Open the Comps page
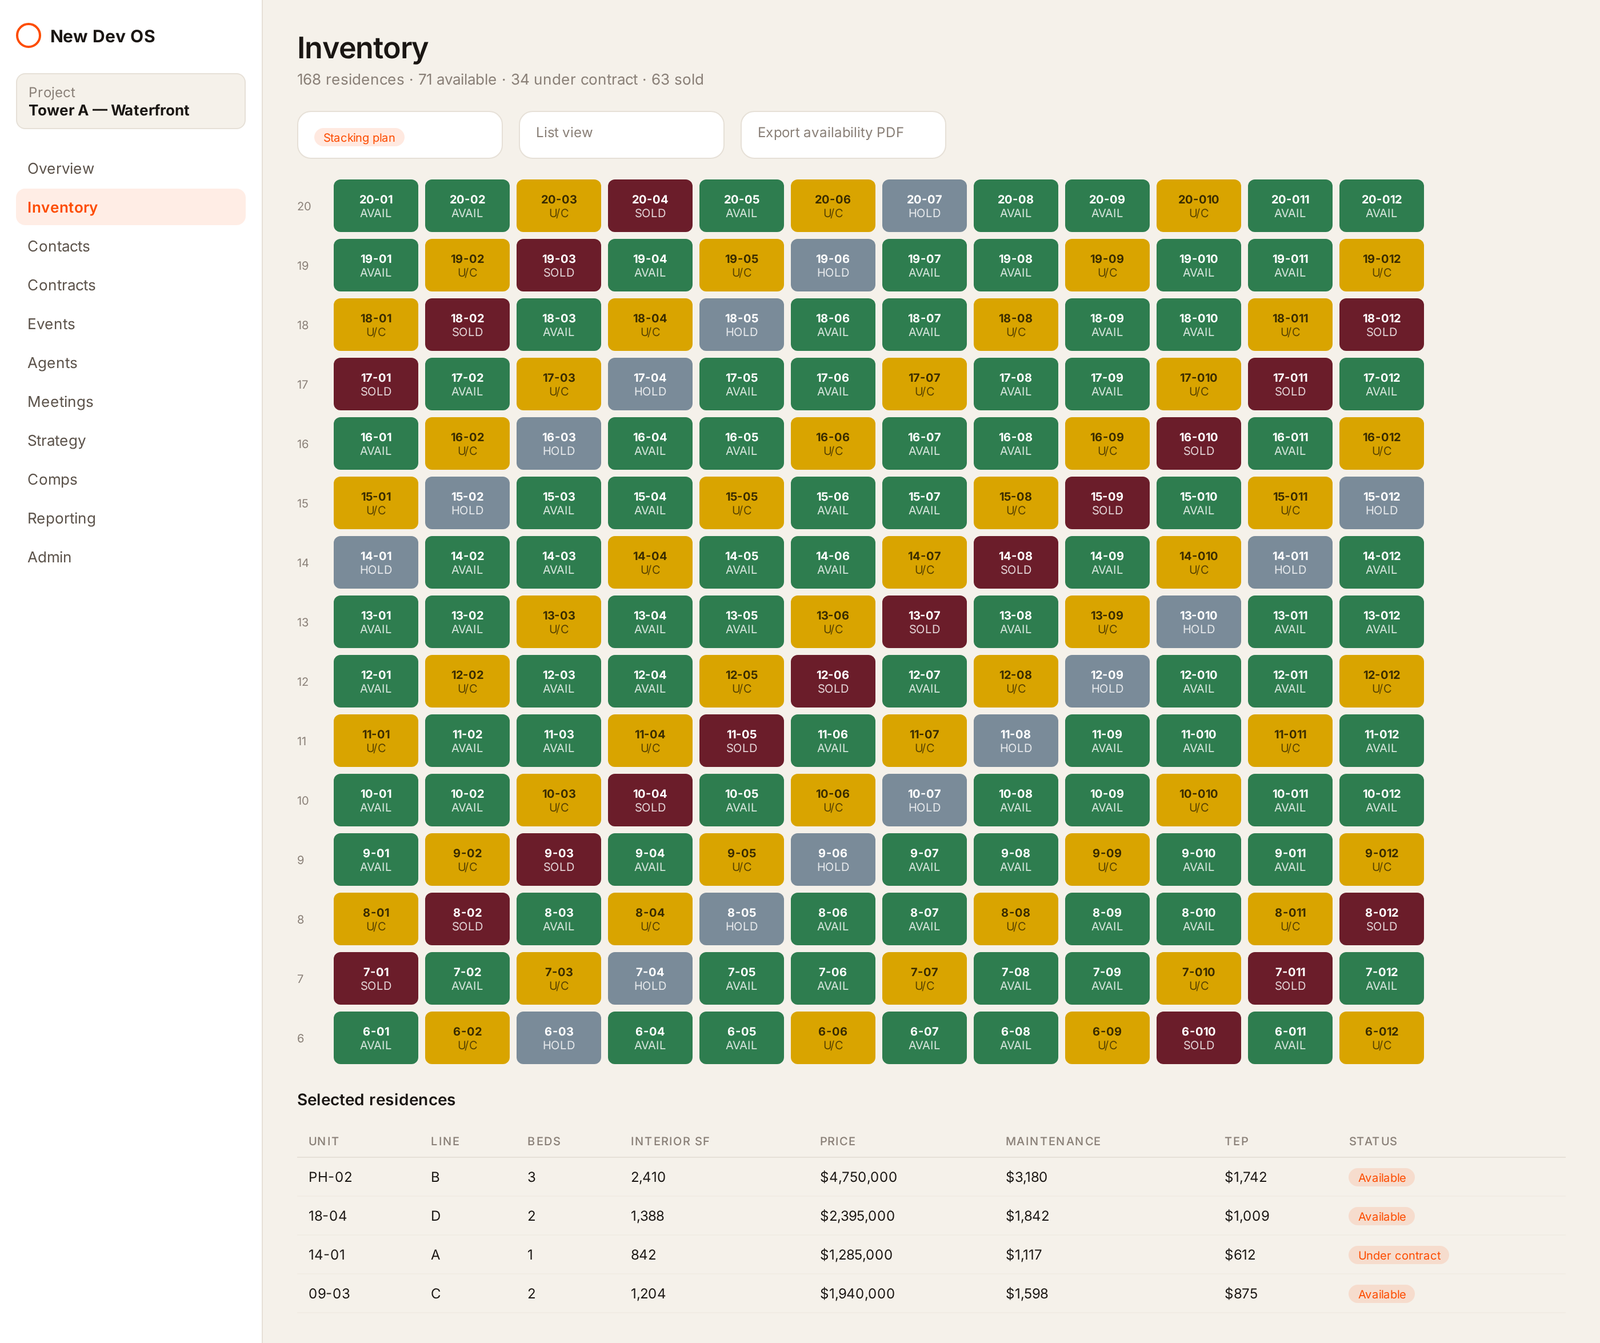The width and height of the screenshot is (1600, 1343). pyautogui.click(x=131, y=480)
